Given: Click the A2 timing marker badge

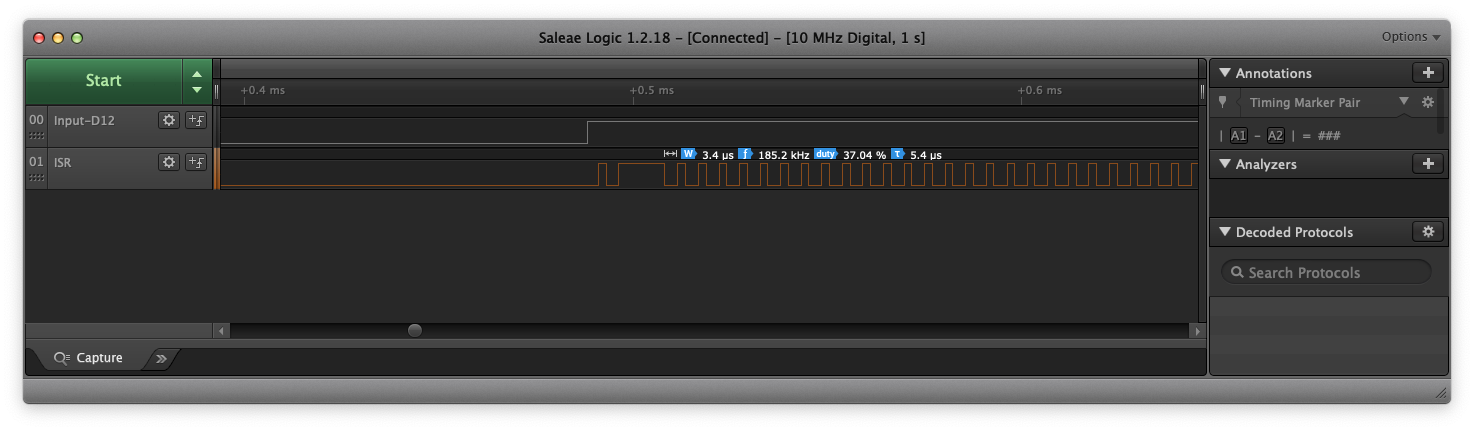Looking at the screenshot, I should pos(1275,136).
